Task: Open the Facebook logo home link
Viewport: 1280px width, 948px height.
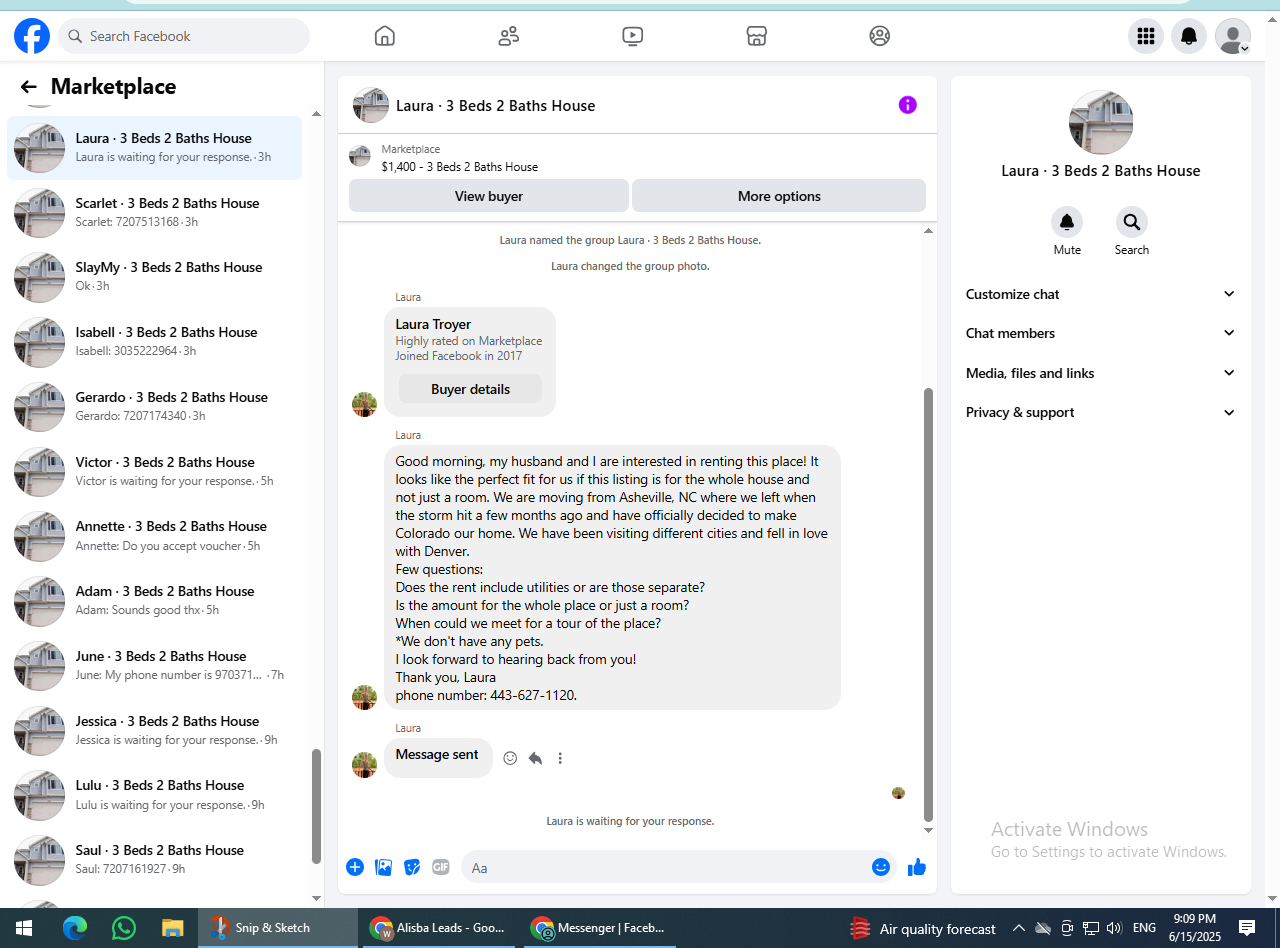Action: point(32,36)
